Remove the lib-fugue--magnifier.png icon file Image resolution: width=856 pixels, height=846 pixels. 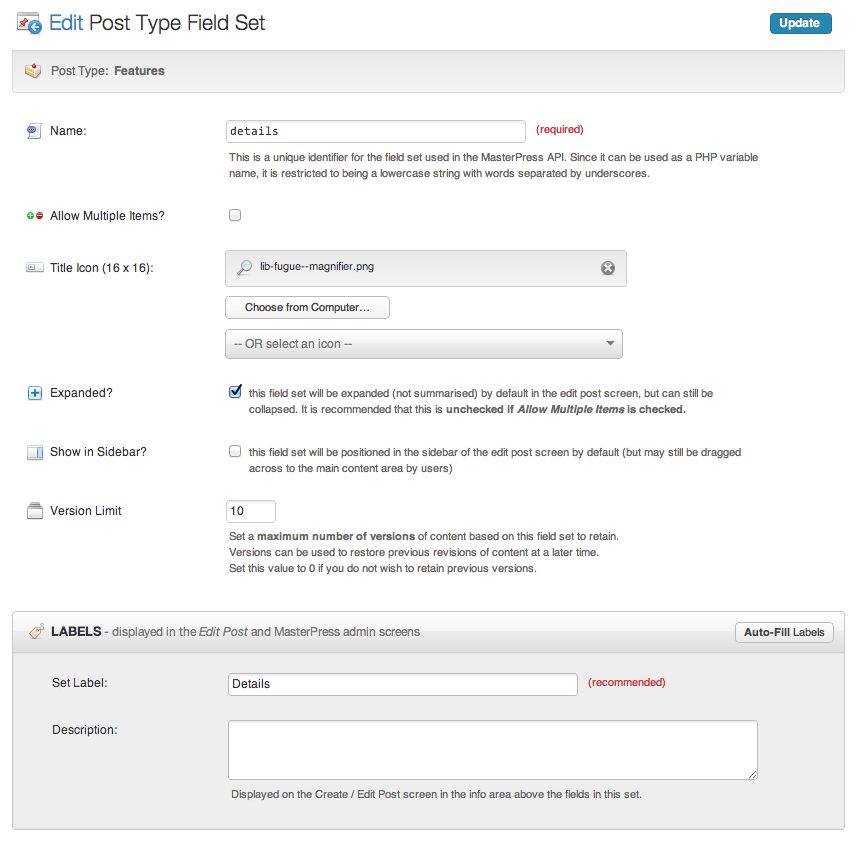pos(608,267)
